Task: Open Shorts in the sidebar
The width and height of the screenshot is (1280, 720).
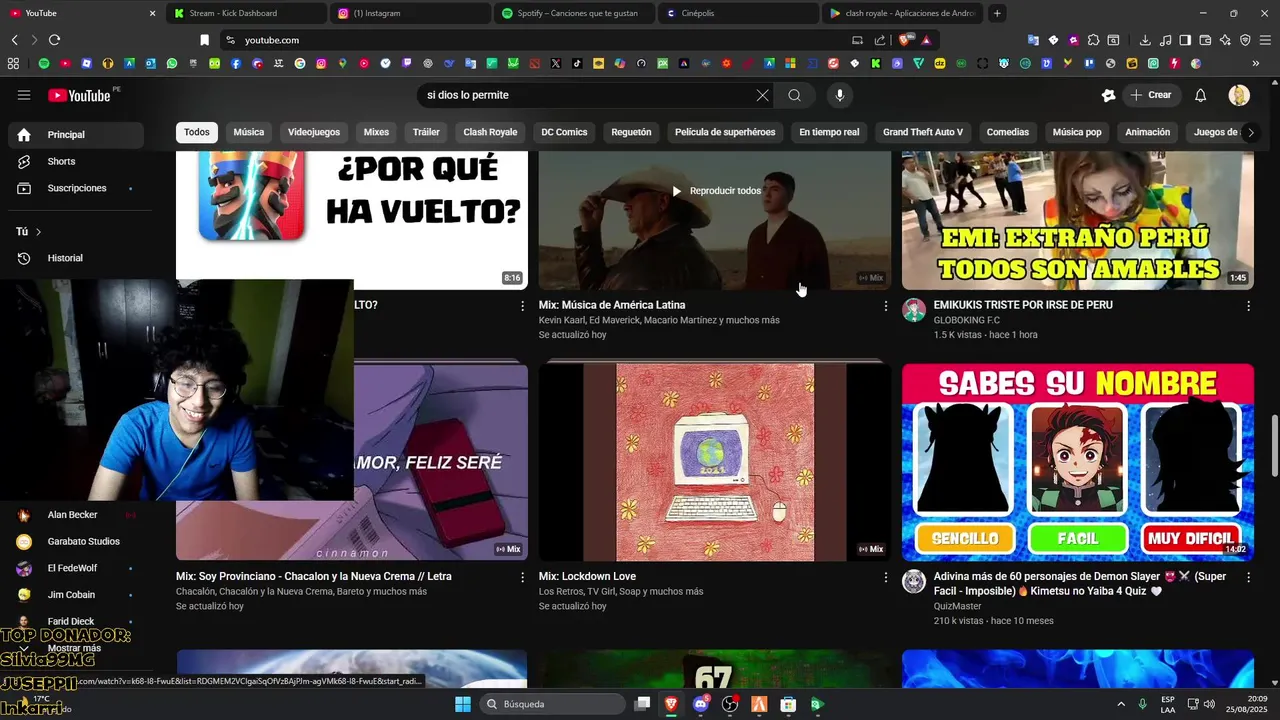Action: pos(76,161)
